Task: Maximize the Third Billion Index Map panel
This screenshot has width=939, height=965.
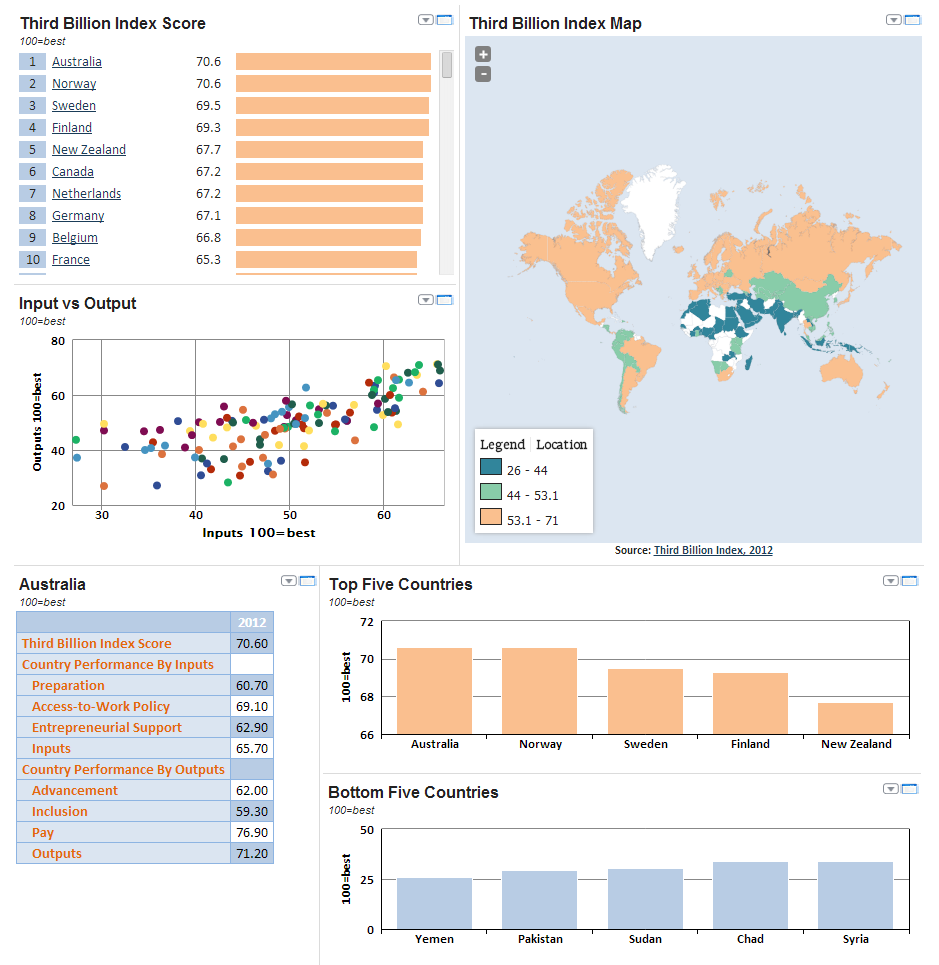Action: click(x=911, y=20)
